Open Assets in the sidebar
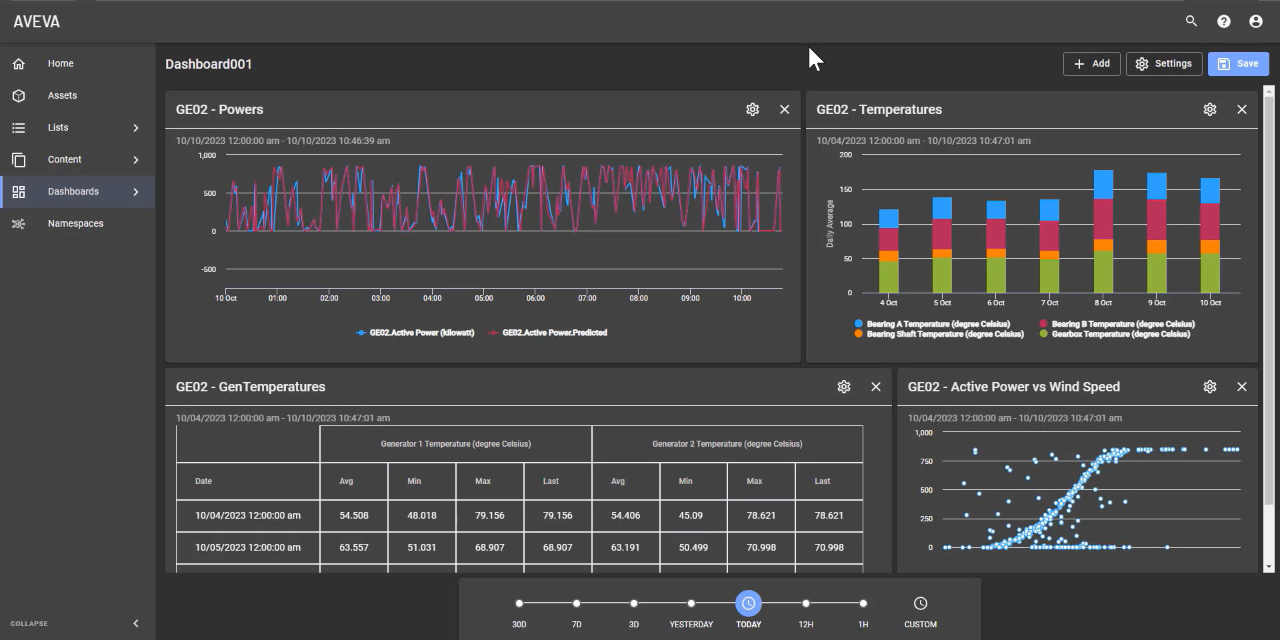Viewport: 1280px width, 640px height. (x=62, y=96)
